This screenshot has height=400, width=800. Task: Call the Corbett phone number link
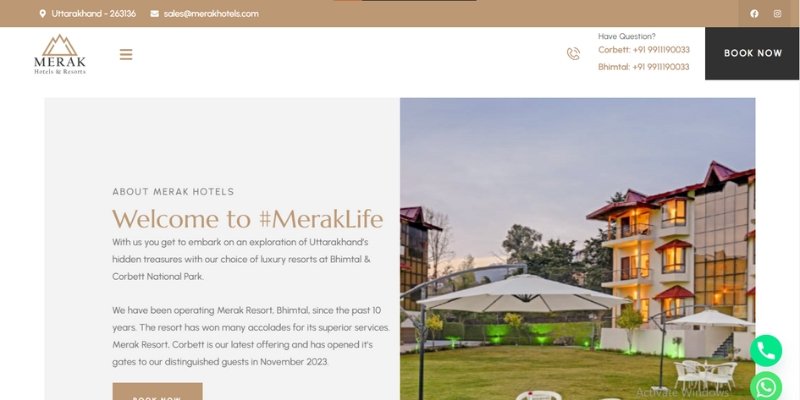click(643, 49)
